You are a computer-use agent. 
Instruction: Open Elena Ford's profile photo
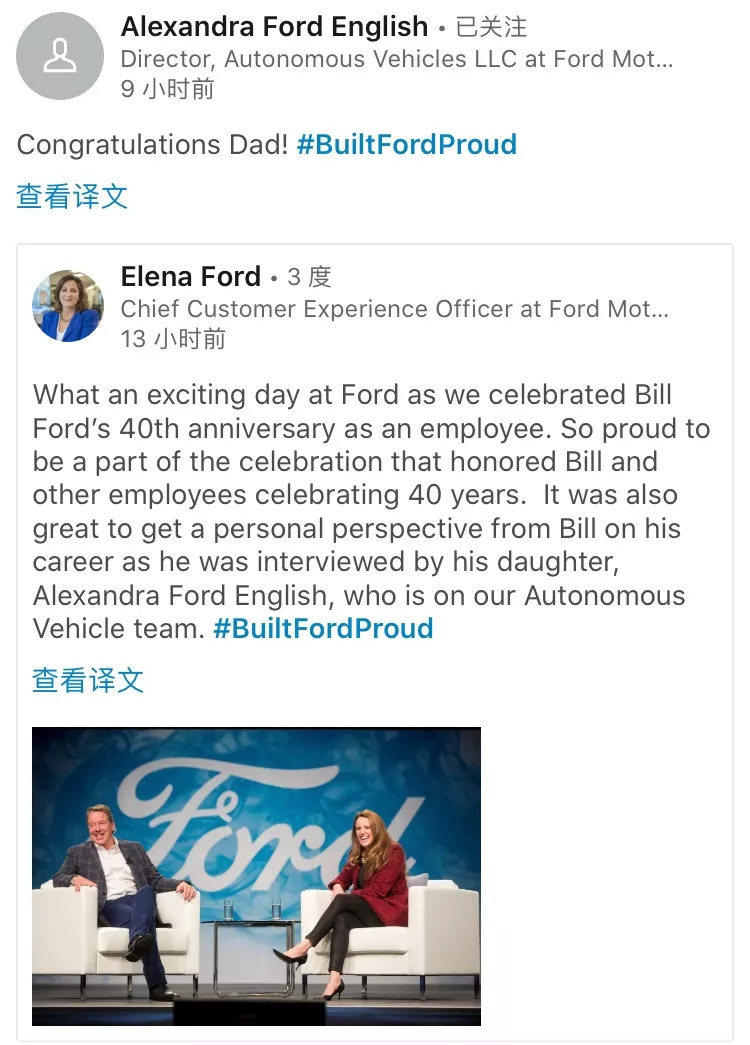(68, 306)
